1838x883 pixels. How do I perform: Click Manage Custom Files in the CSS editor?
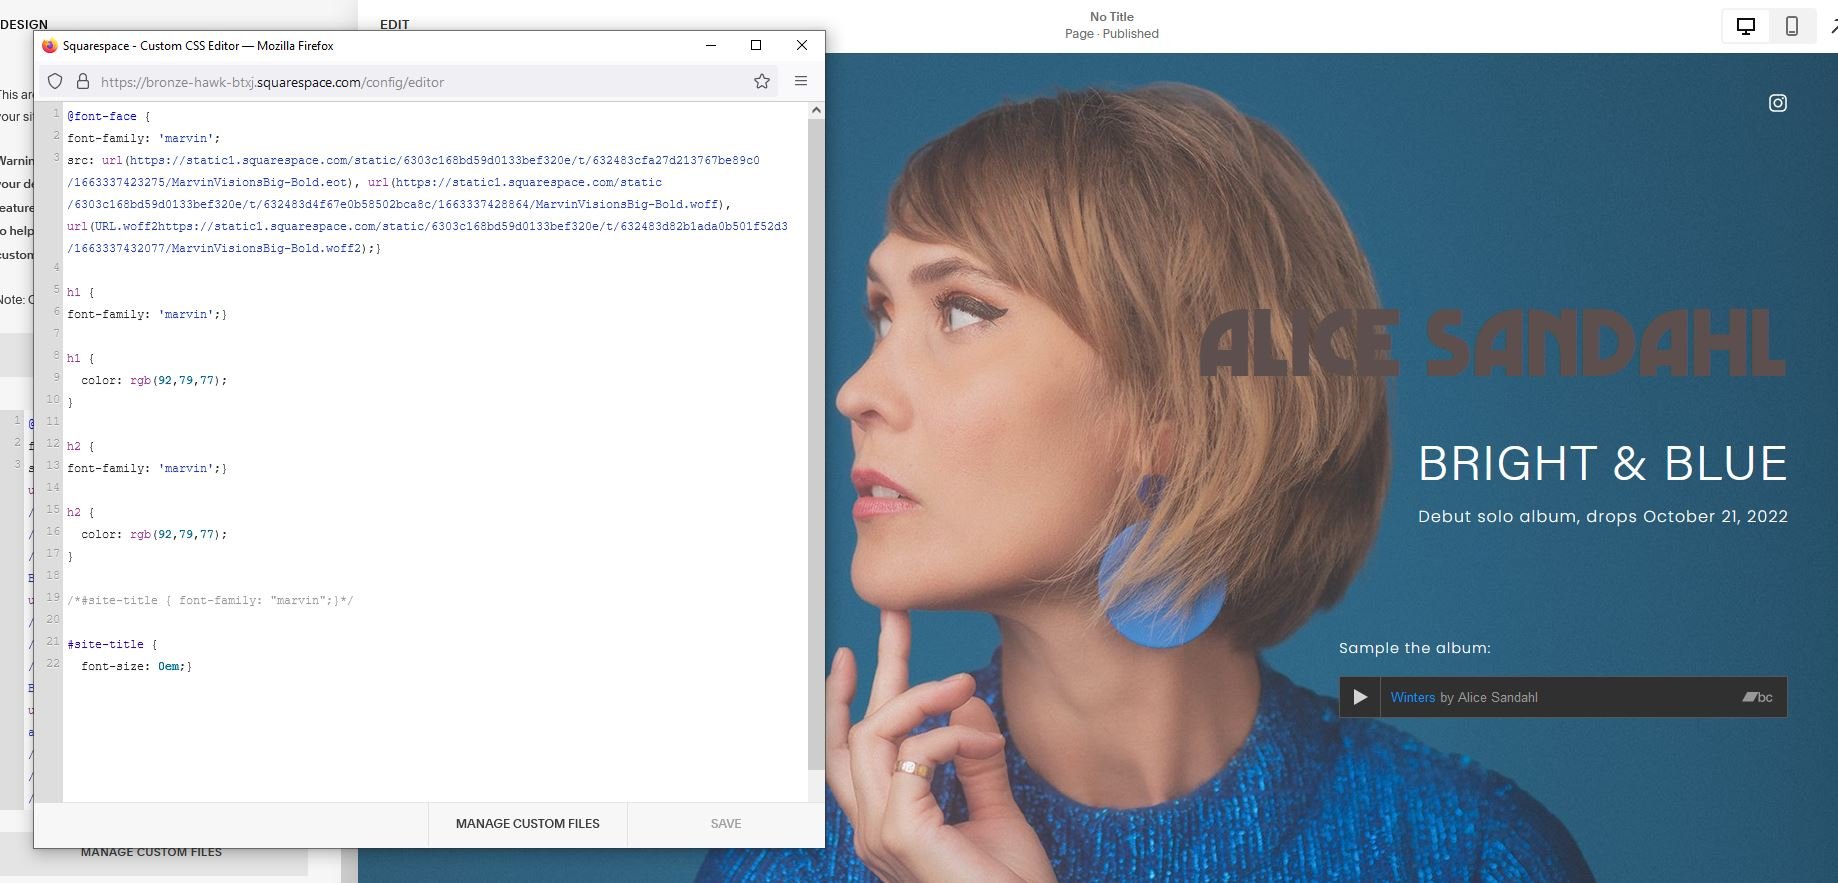pos(528,824)
